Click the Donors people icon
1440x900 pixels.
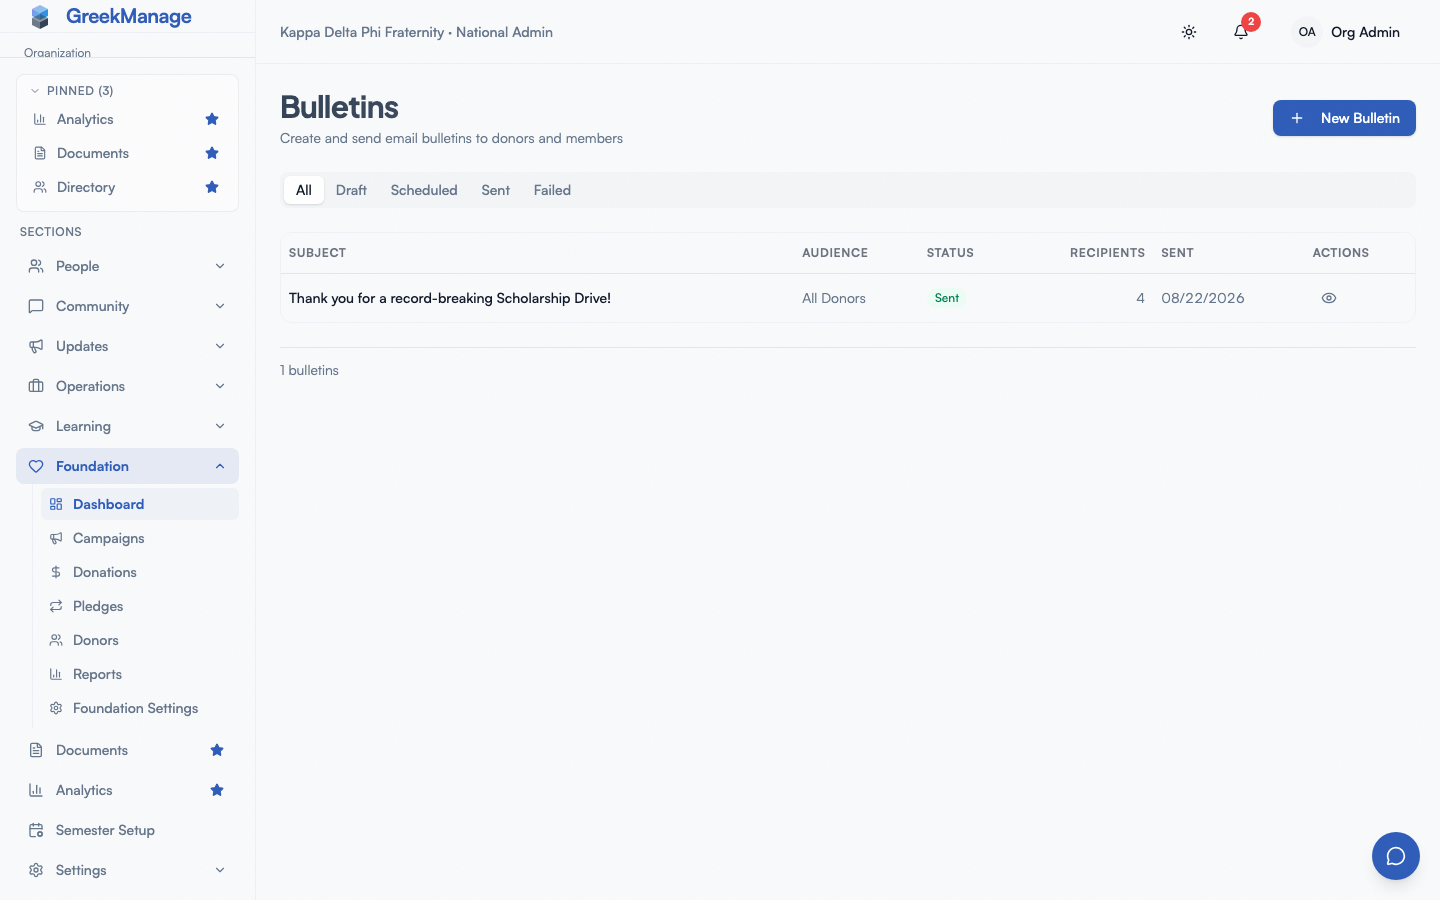pos(56,640)
